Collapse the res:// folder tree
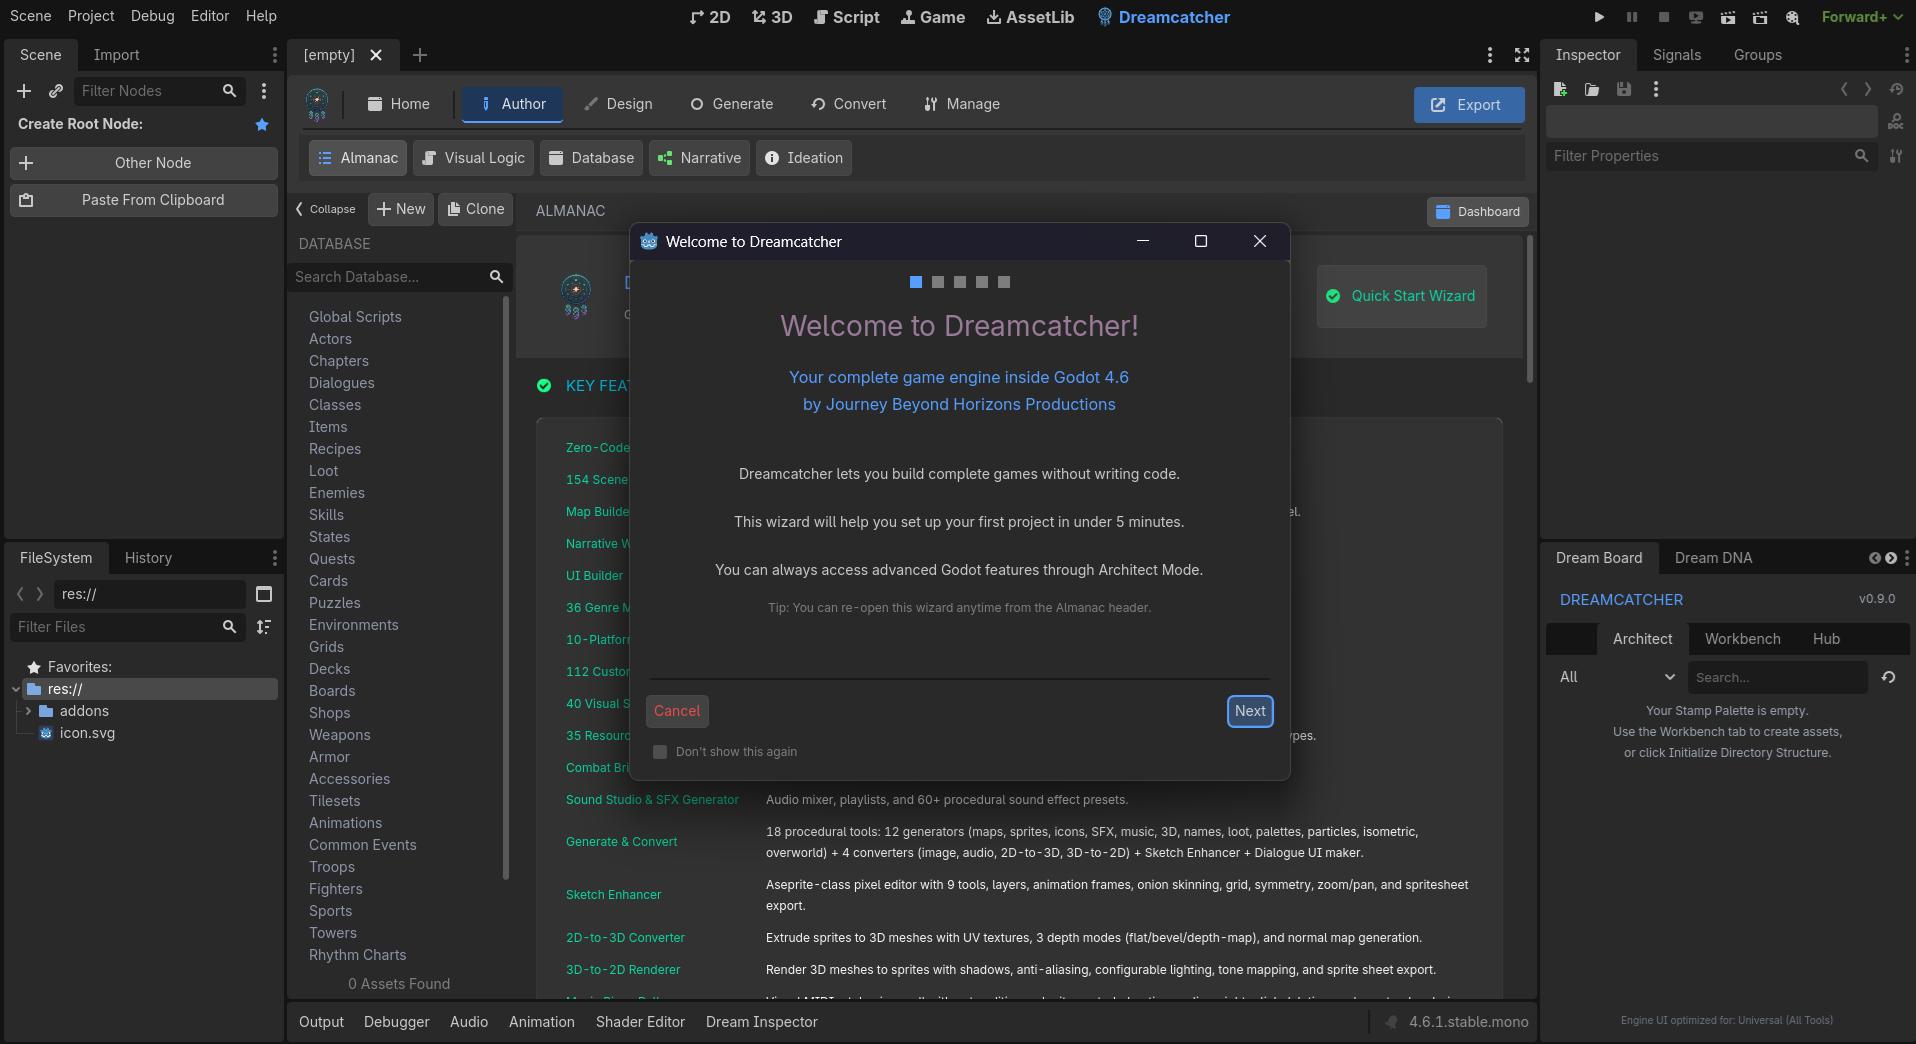Image resolution: width=1916 pixels, height=1044 pixels. pyautogui.click(x=16, y=689)
